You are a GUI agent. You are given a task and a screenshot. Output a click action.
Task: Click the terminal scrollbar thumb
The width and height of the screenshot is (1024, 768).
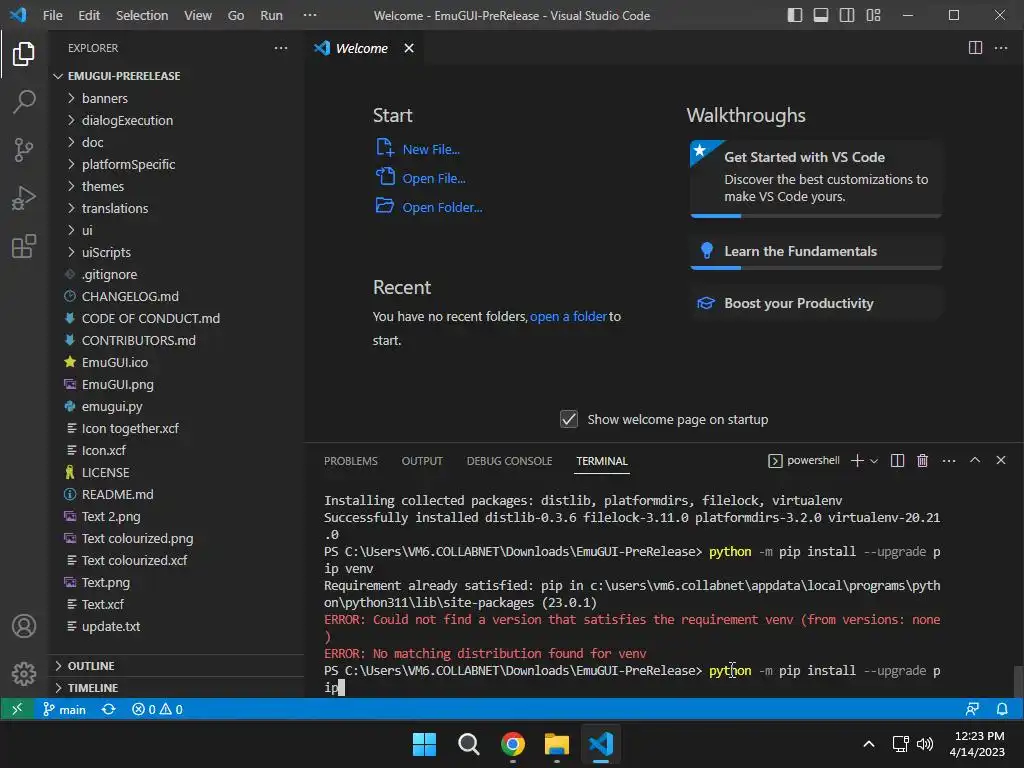pyautogui.click(x=1017, y=681)
